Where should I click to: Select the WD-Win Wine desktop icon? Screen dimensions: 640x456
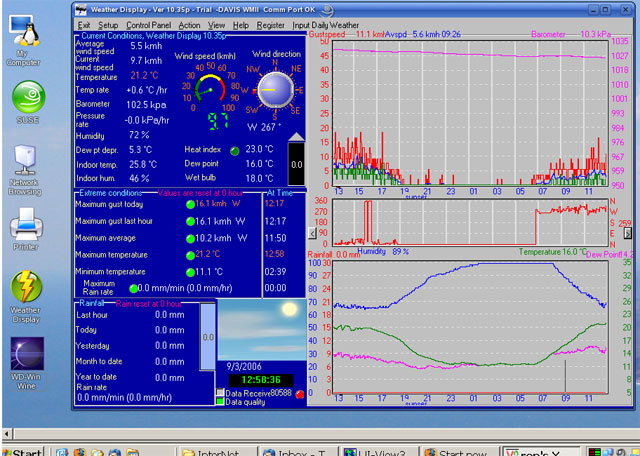point(27,363)
